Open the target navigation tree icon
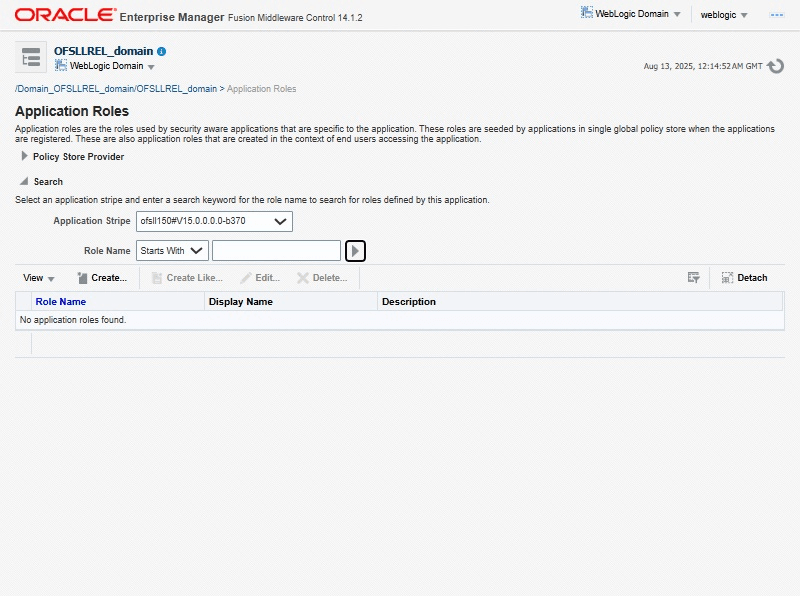The width and height of the screenshot is (800, 596). coord(31,57)
